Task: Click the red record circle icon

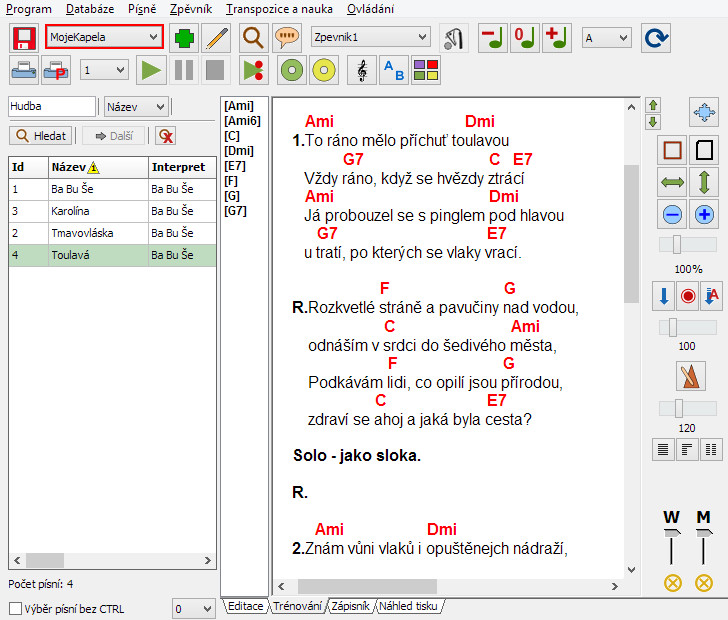Action: (688, 296)
